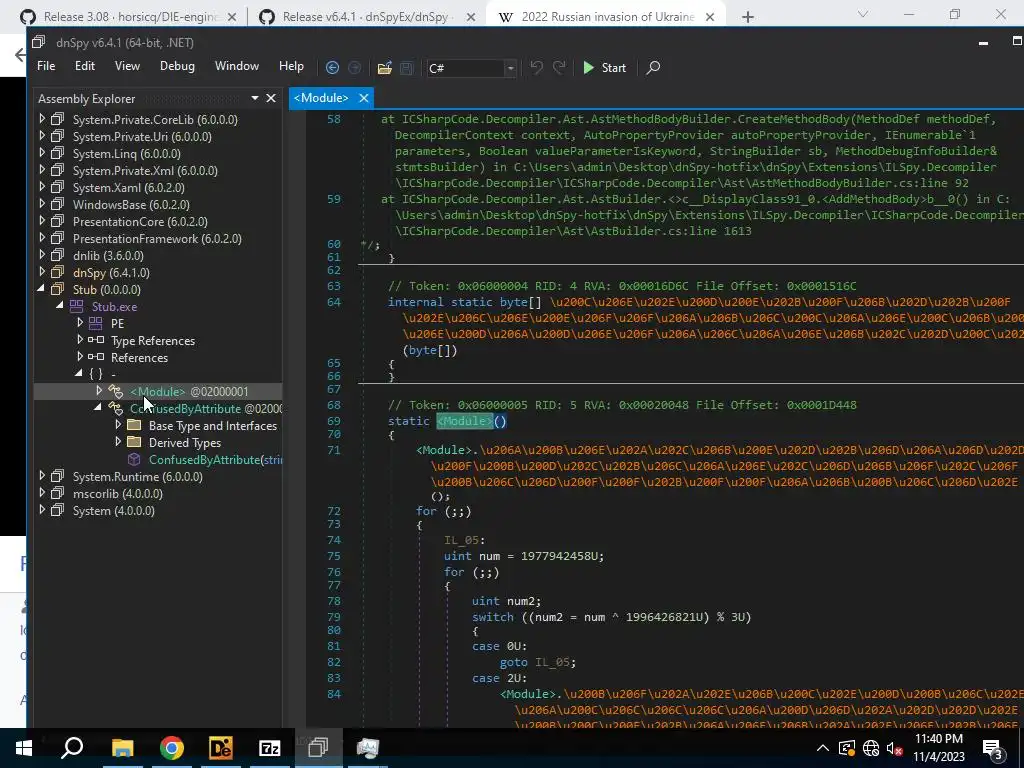Open Detect It Easy from the taskbar
The height and width of the screenshot is (768, 1024).
pos(220,748)
